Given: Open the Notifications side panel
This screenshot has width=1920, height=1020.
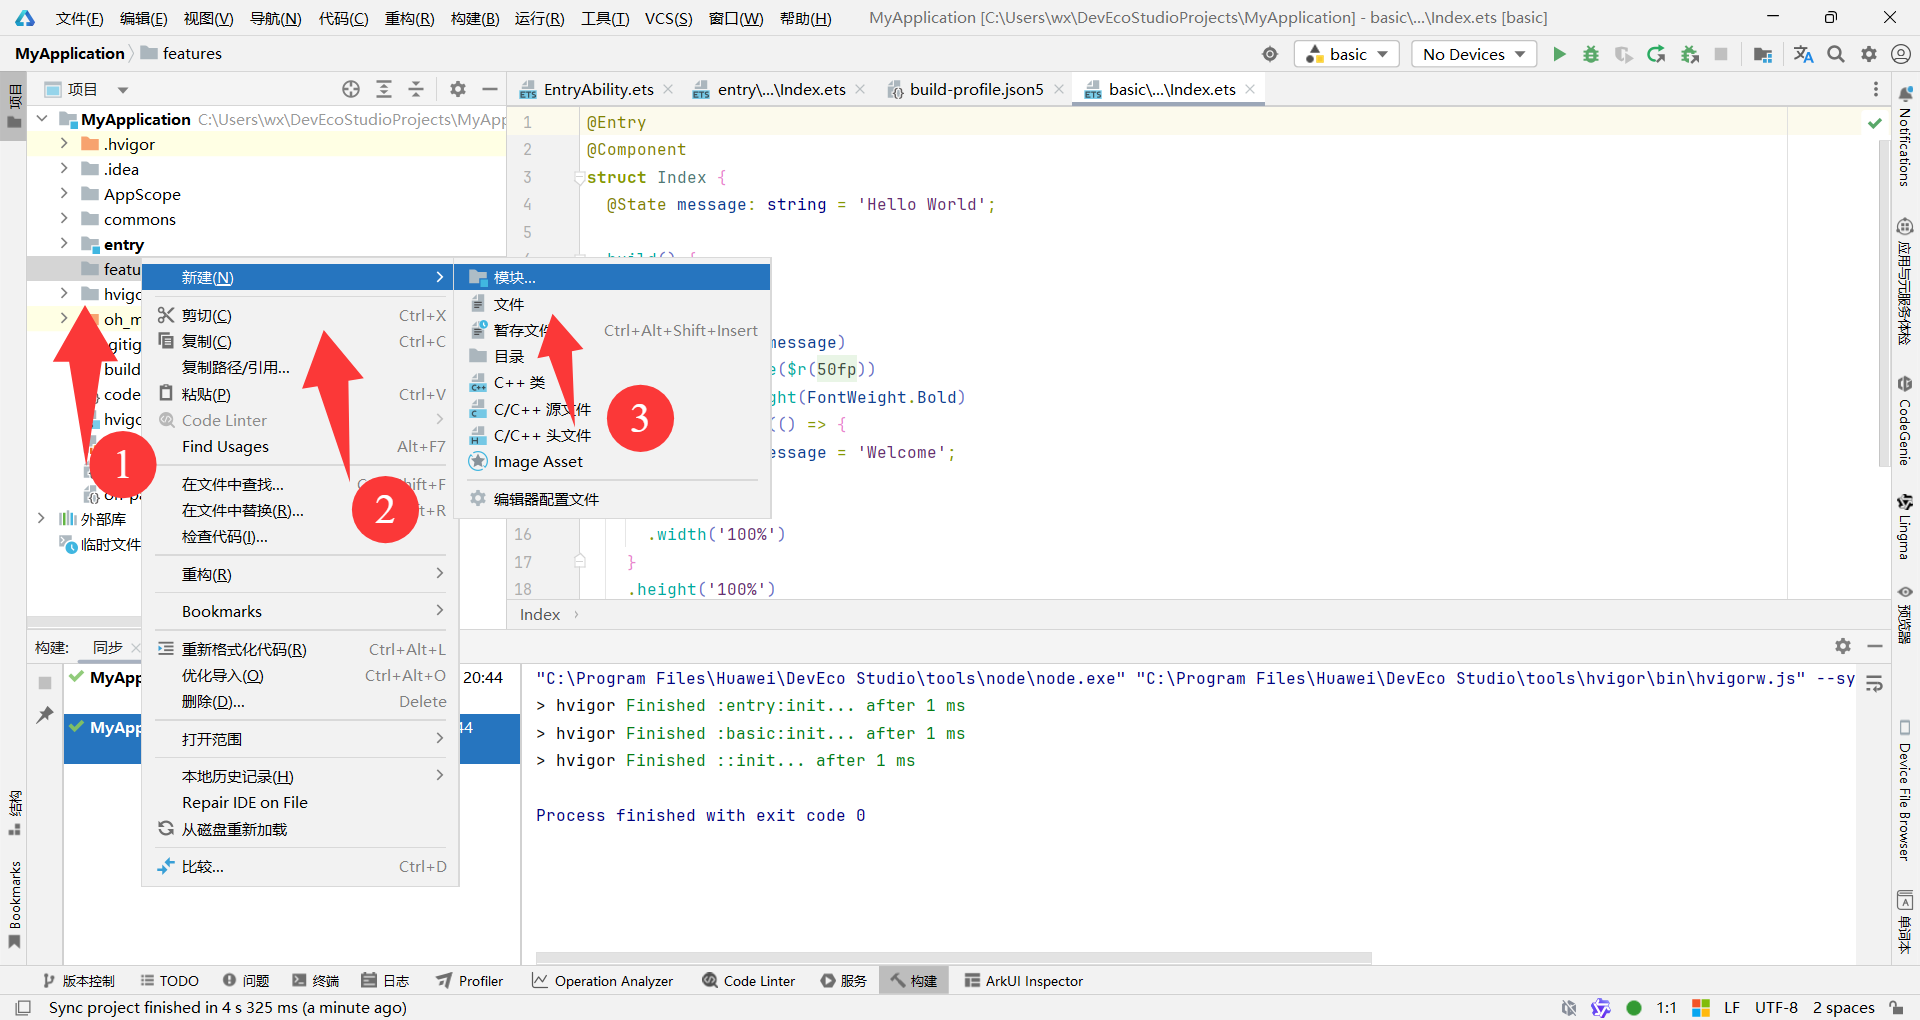Looking at the screenshot, I should 1905,137.
